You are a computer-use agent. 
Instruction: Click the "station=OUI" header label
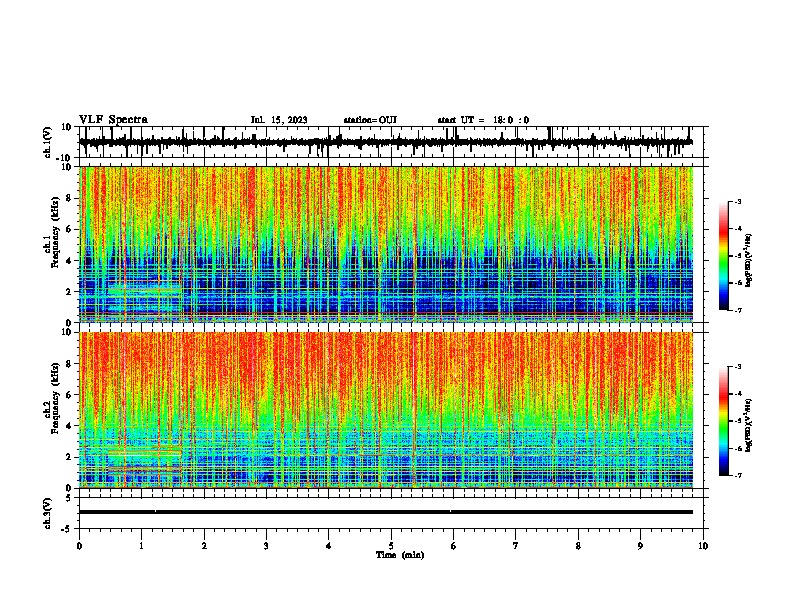pos(370,120)
